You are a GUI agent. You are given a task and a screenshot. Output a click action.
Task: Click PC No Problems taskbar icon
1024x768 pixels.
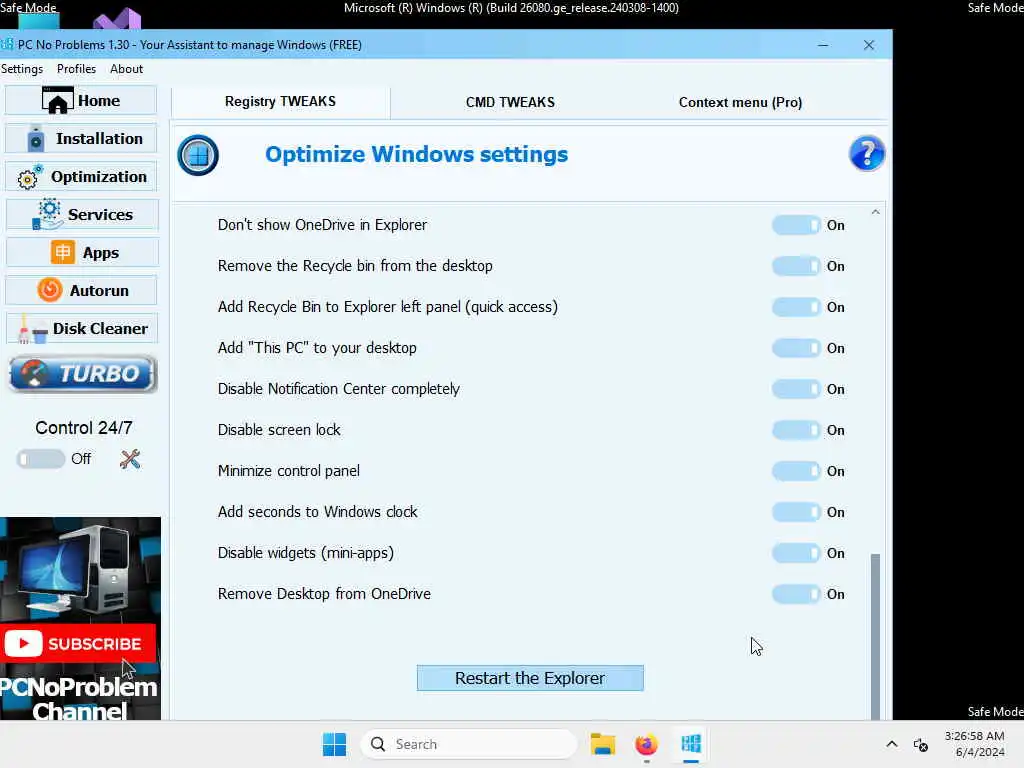pyautogui.click(x=691, y=744)
